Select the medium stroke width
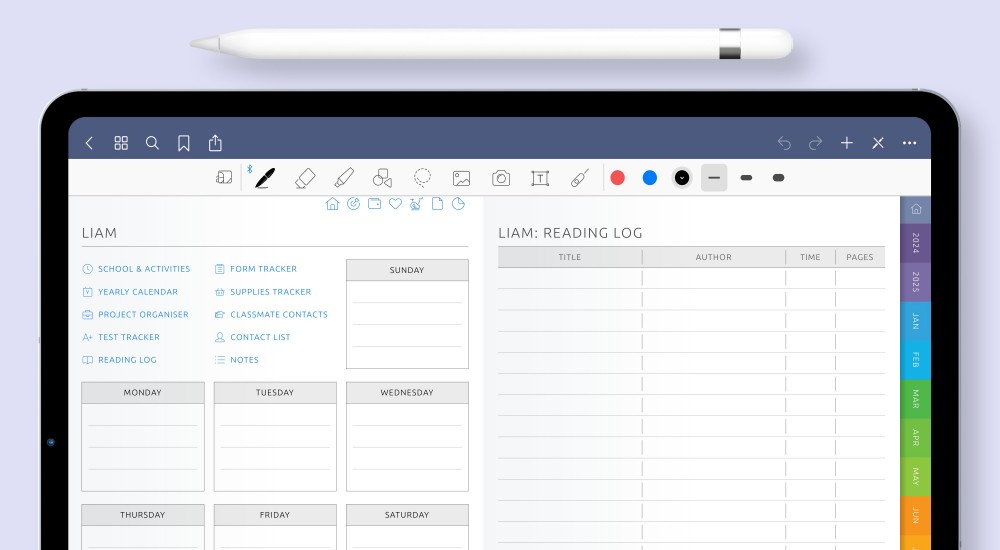Screen dimensions: 1000x550 pyautogui.click(x=746, y=177)
